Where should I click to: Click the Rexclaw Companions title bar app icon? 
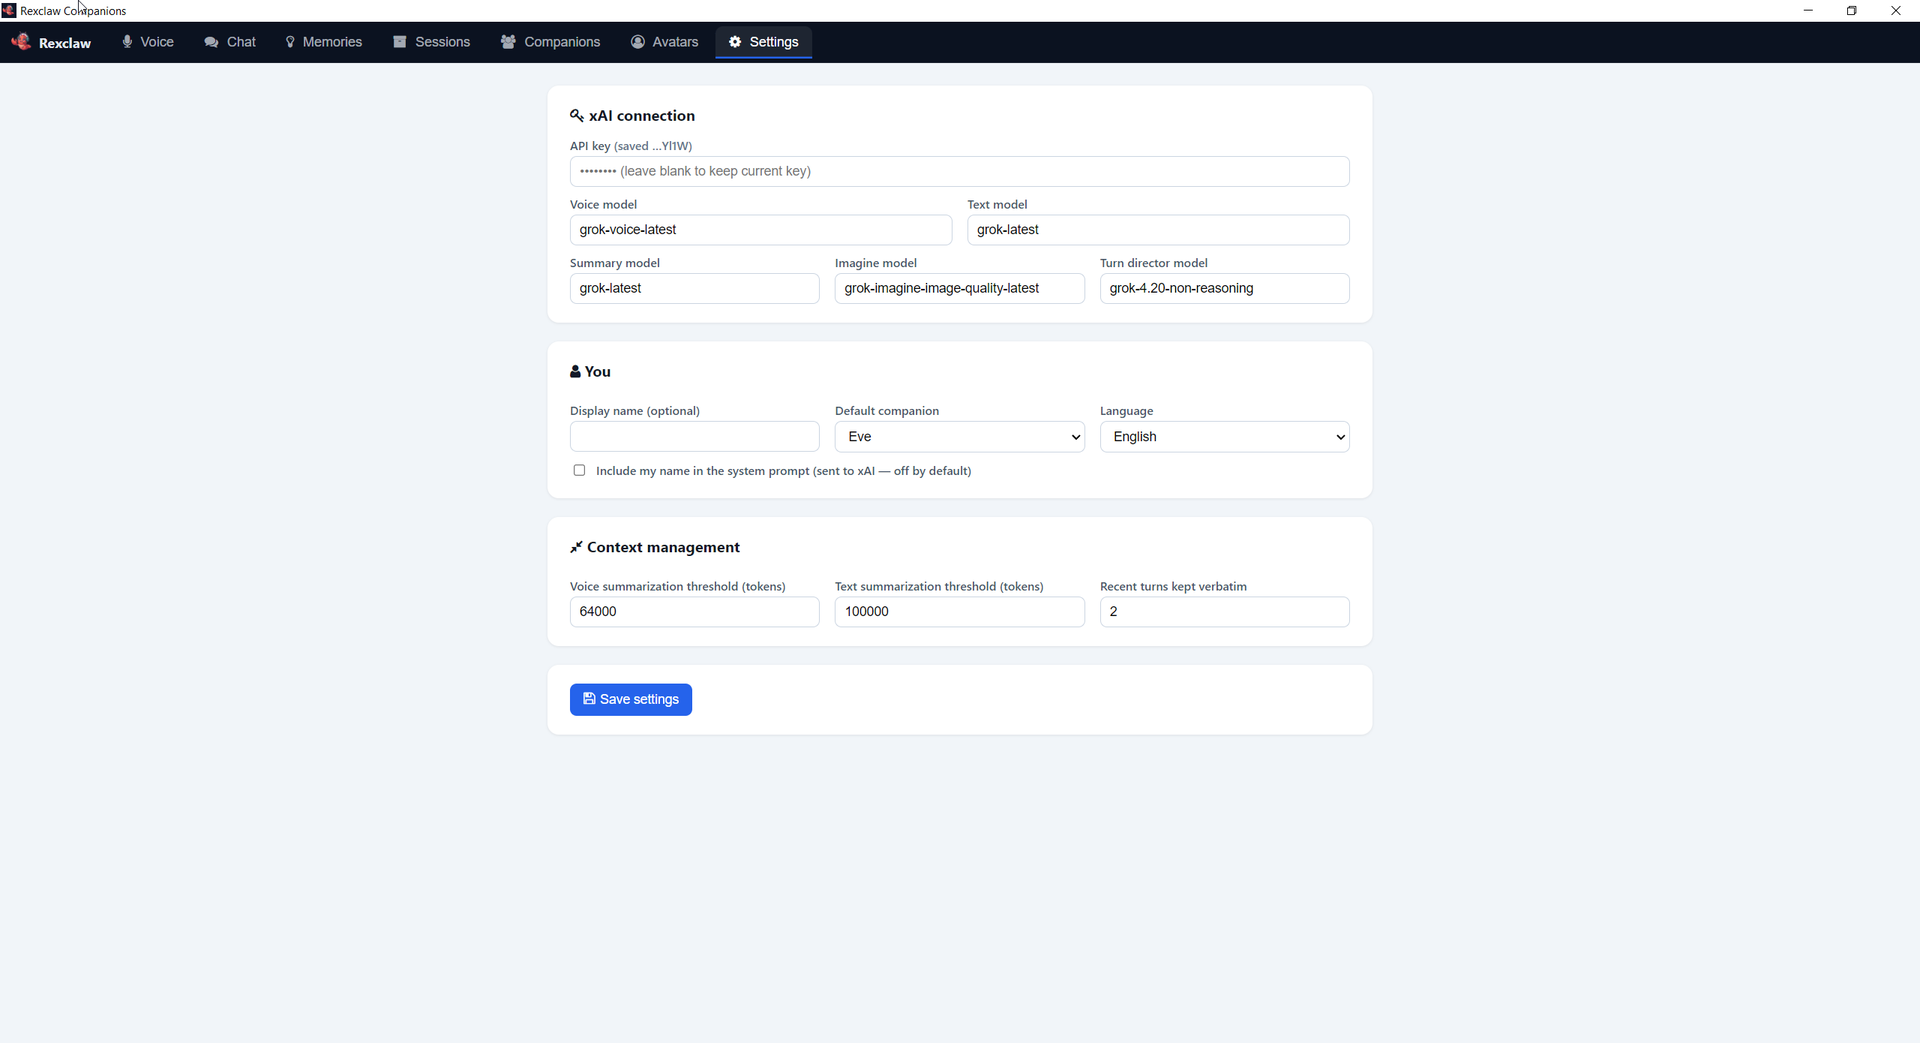tap(9, 11)
